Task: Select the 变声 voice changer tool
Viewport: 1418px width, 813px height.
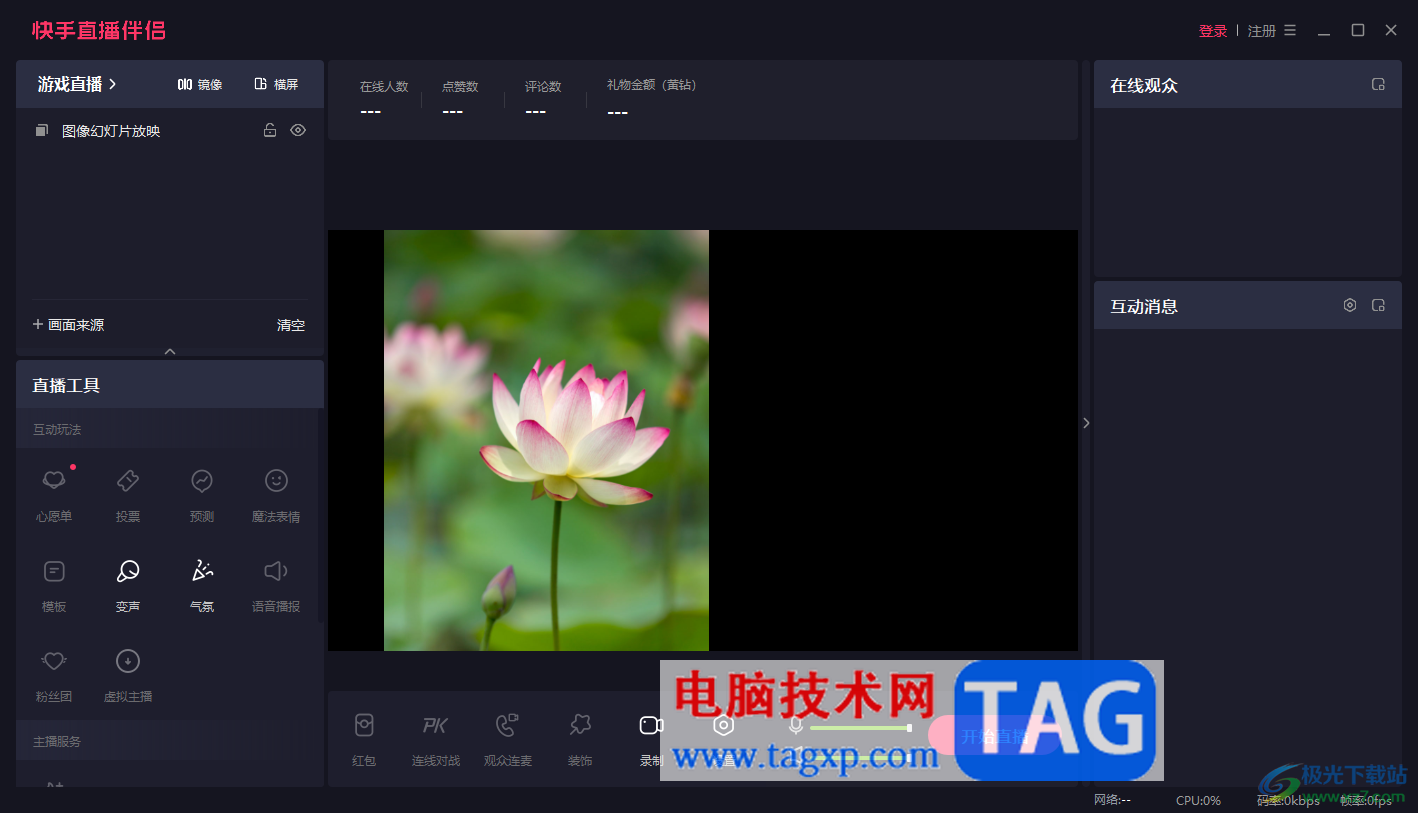Action: (128, 584)
